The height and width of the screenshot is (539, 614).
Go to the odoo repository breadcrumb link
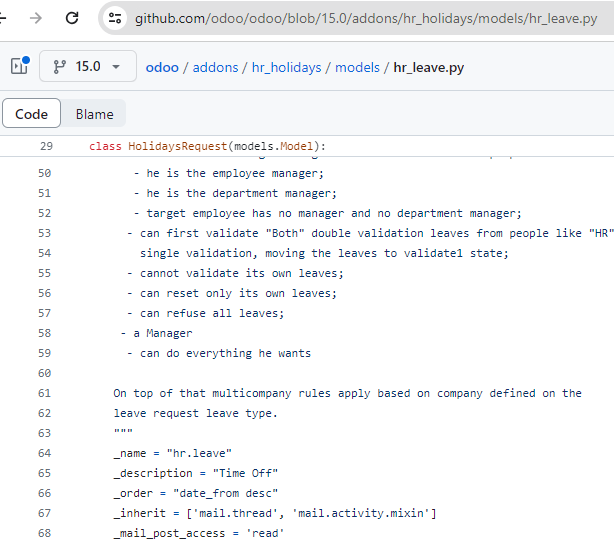[x=162, y=67]
